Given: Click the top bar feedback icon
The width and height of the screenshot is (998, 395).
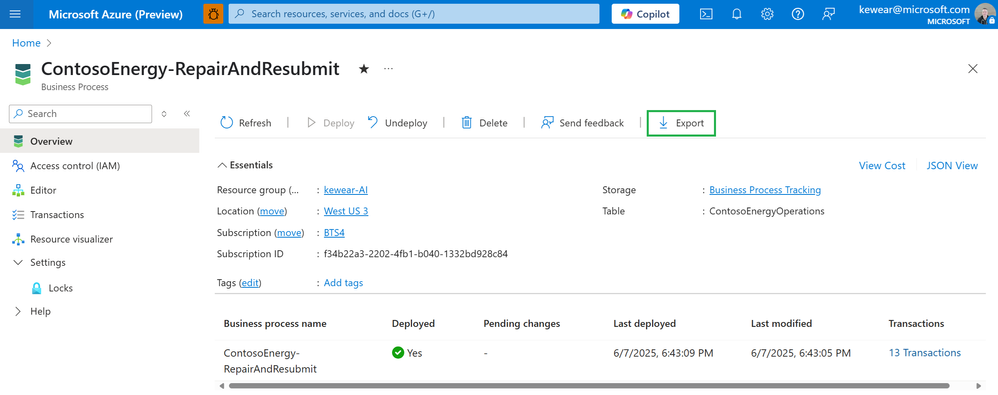Looking at the screenshot, I should pos(828,14).
